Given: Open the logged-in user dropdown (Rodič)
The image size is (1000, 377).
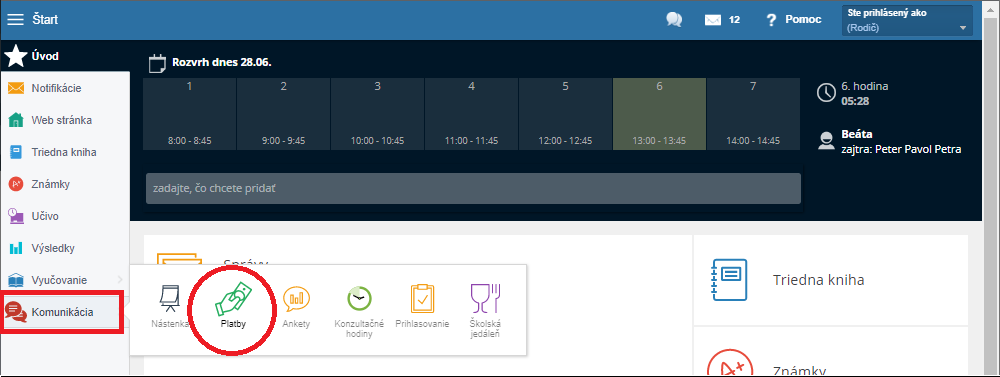Looking at the screenshot, I should pyautogui.click(x=907, y=21).
